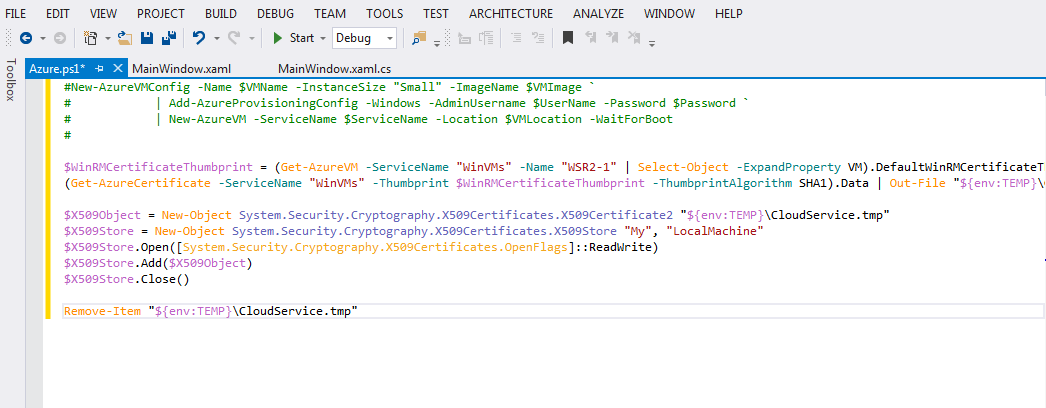The height and width of the screenshot is (408, 1046).
Task: Save the current file with Save icon
Action: (x=147, y=38)
